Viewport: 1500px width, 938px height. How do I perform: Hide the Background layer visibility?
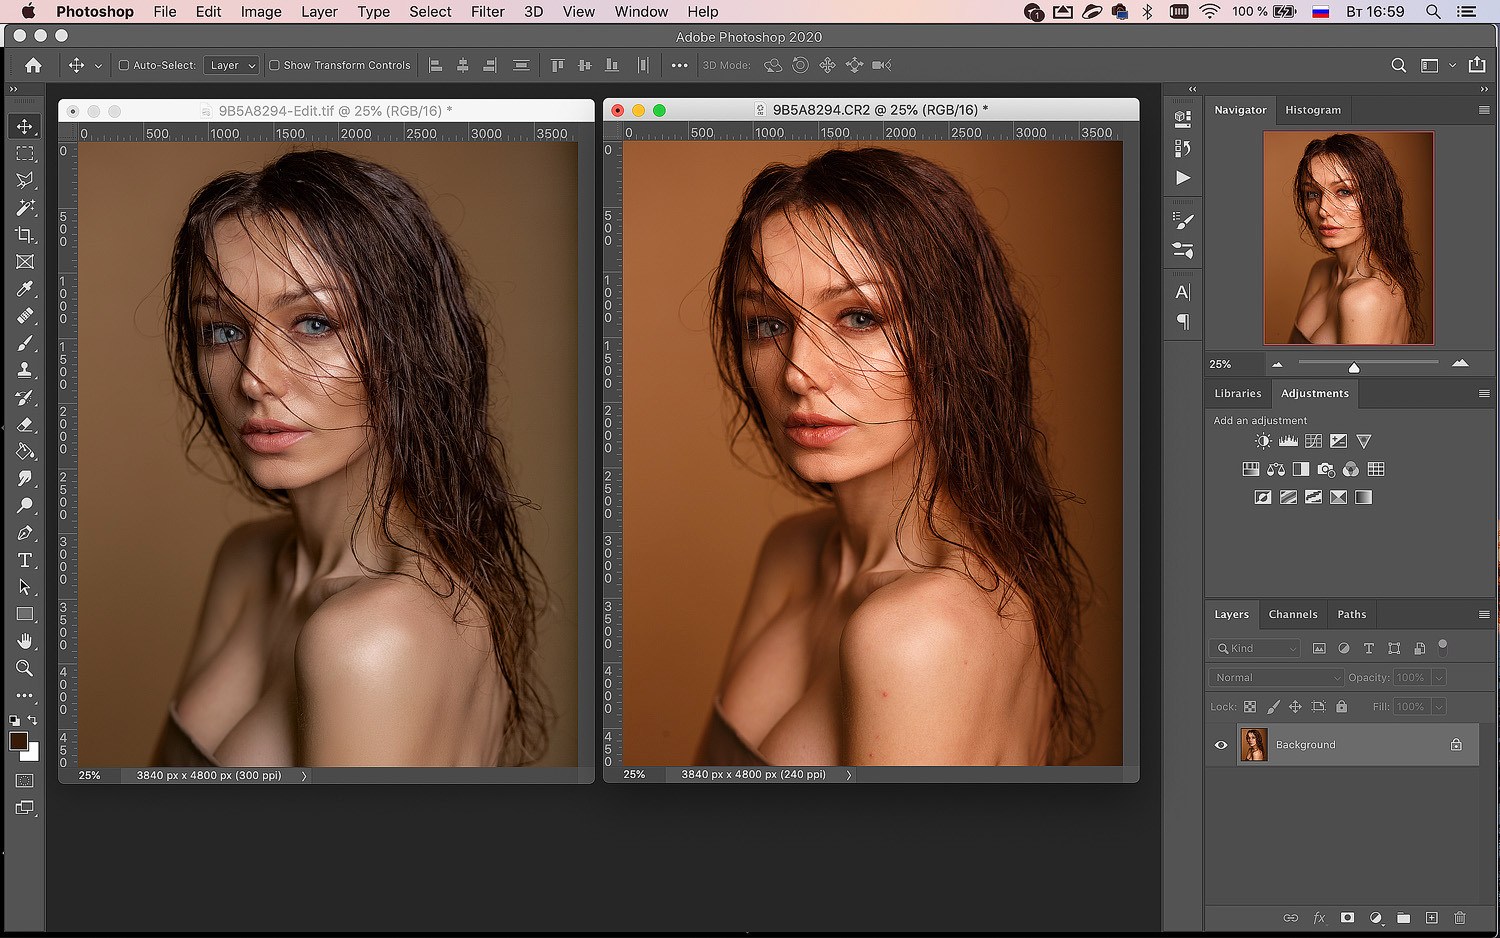pos(1221,745)
